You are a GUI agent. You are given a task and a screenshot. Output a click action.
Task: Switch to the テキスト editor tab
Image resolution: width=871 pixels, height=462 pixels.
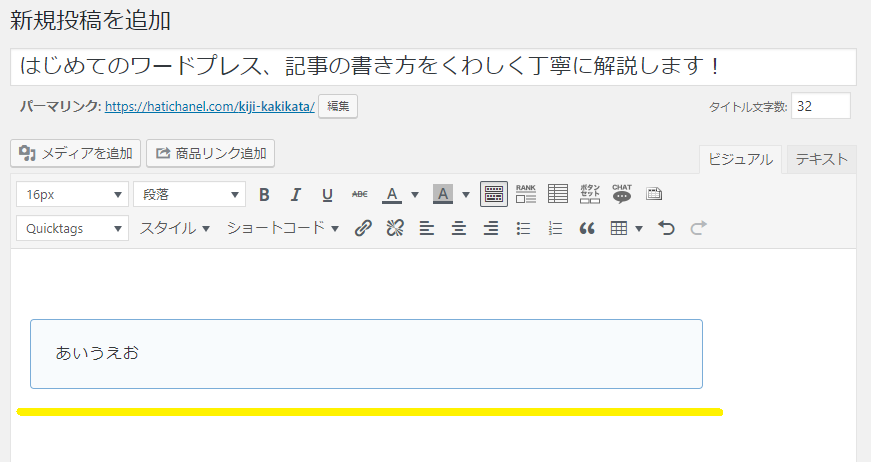822,159
